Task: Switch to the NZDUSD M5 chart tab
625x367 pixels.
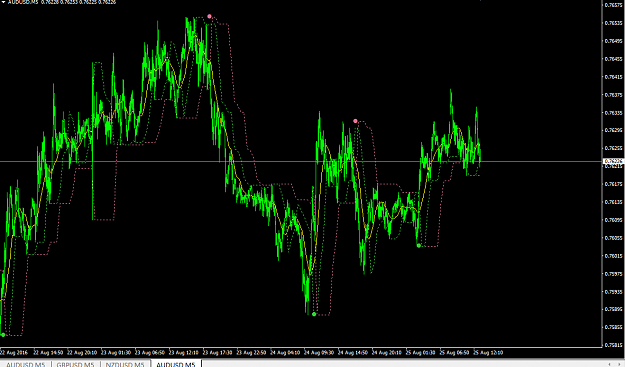Action: 125,364
